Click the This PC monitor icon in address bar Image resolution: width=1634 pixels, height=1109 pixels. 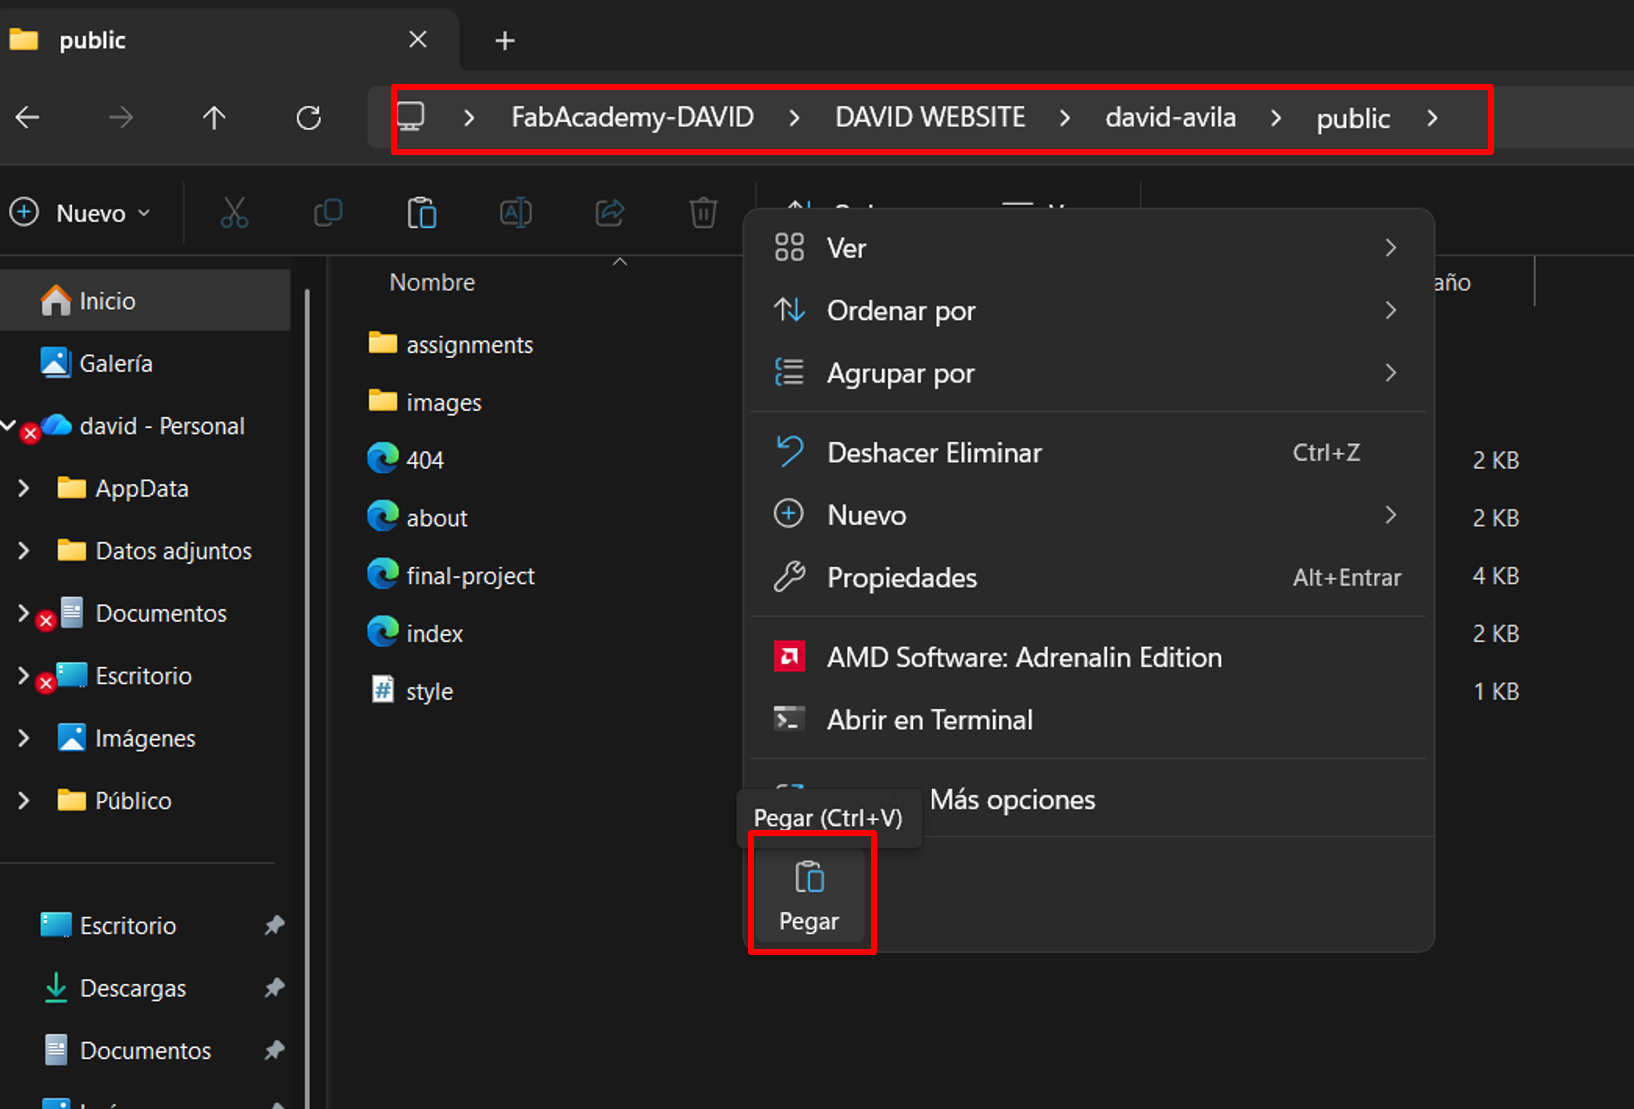[x=410, y=117]
